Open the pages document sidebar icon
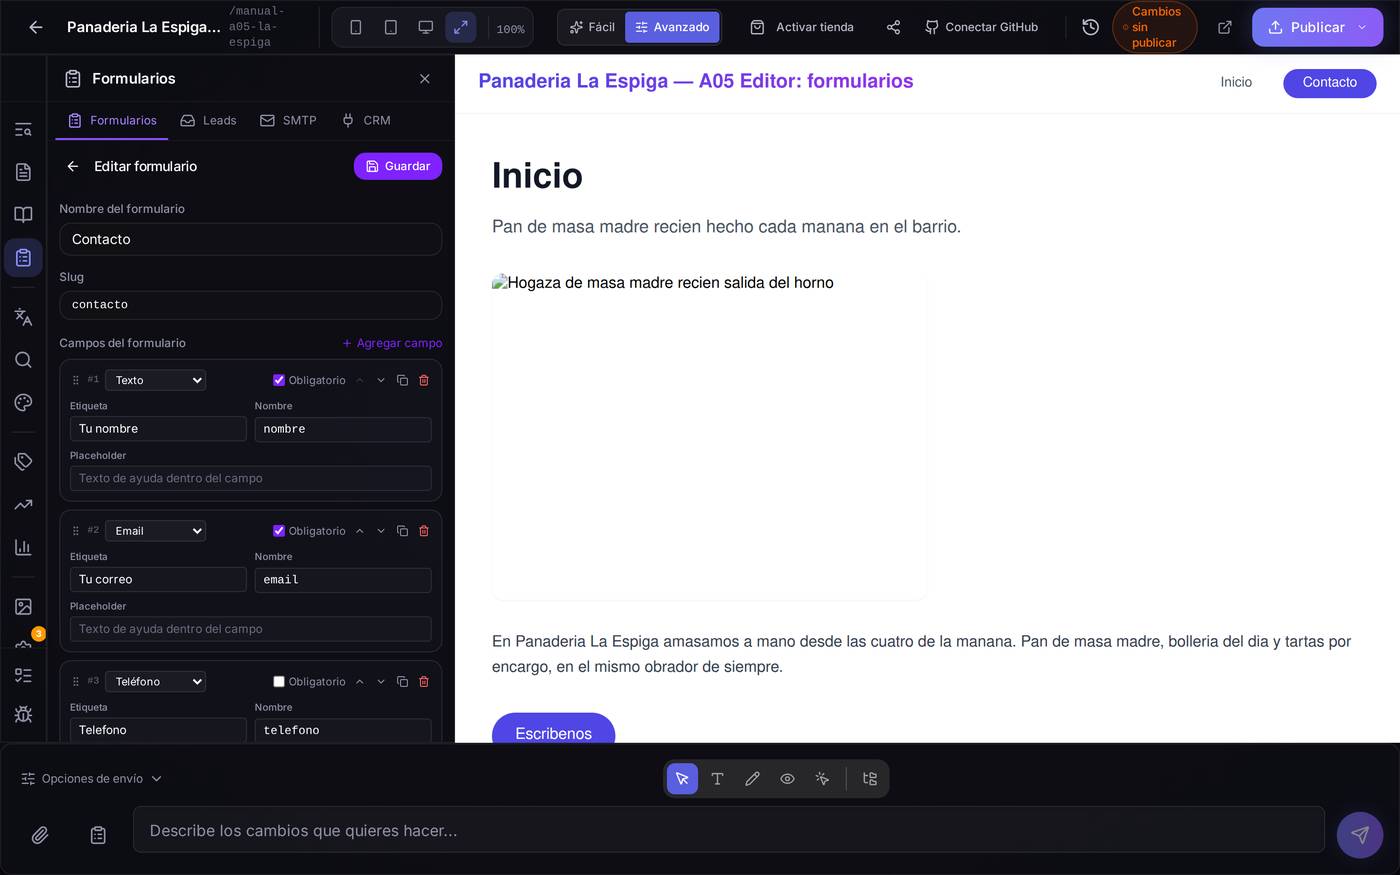 pyautogui.click(x=23, y=172)
